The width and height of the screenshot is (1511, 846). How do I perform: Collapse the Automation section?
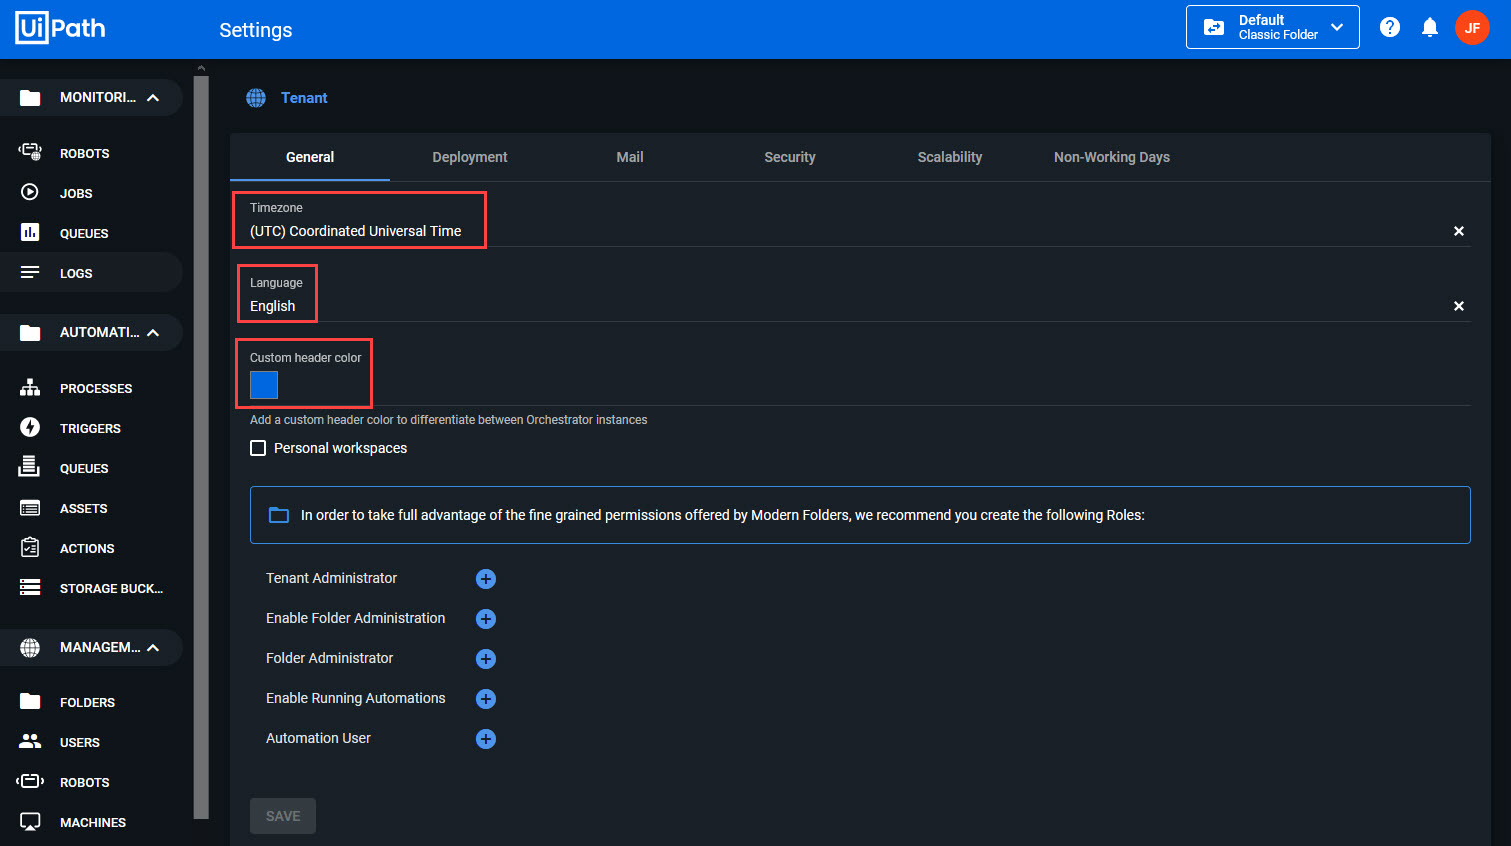[153, 333]
